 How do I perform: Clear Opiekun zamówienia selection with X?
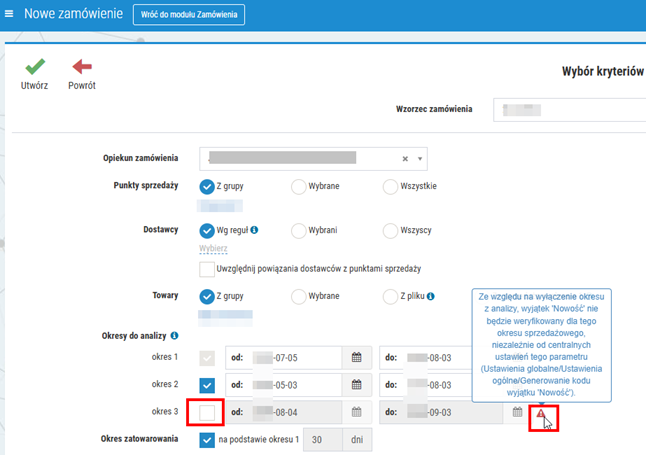point(405,158)
